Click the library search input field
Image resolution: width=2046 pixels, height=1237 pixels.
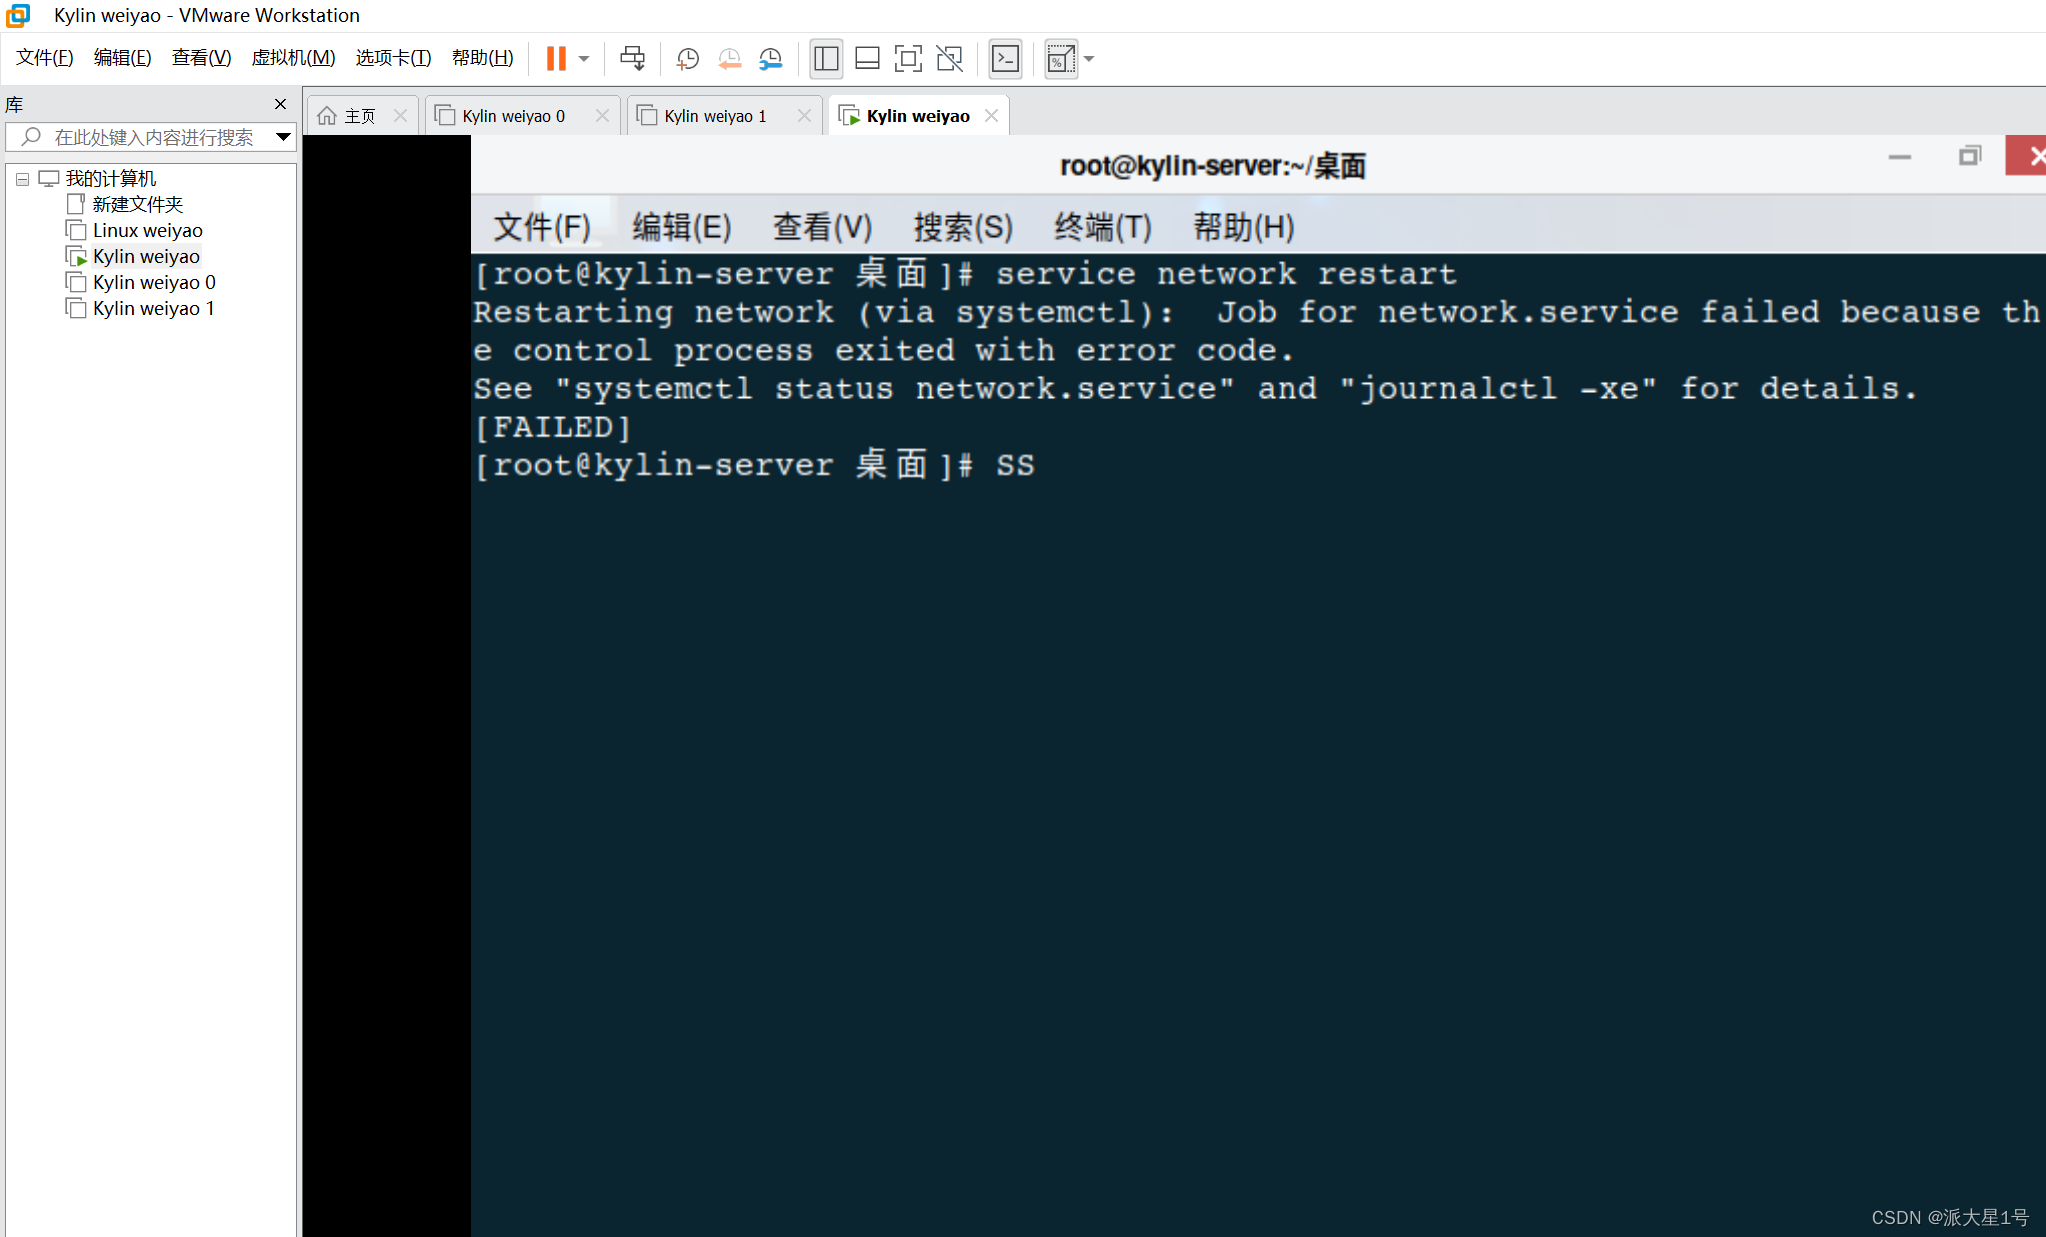point(152,137)
